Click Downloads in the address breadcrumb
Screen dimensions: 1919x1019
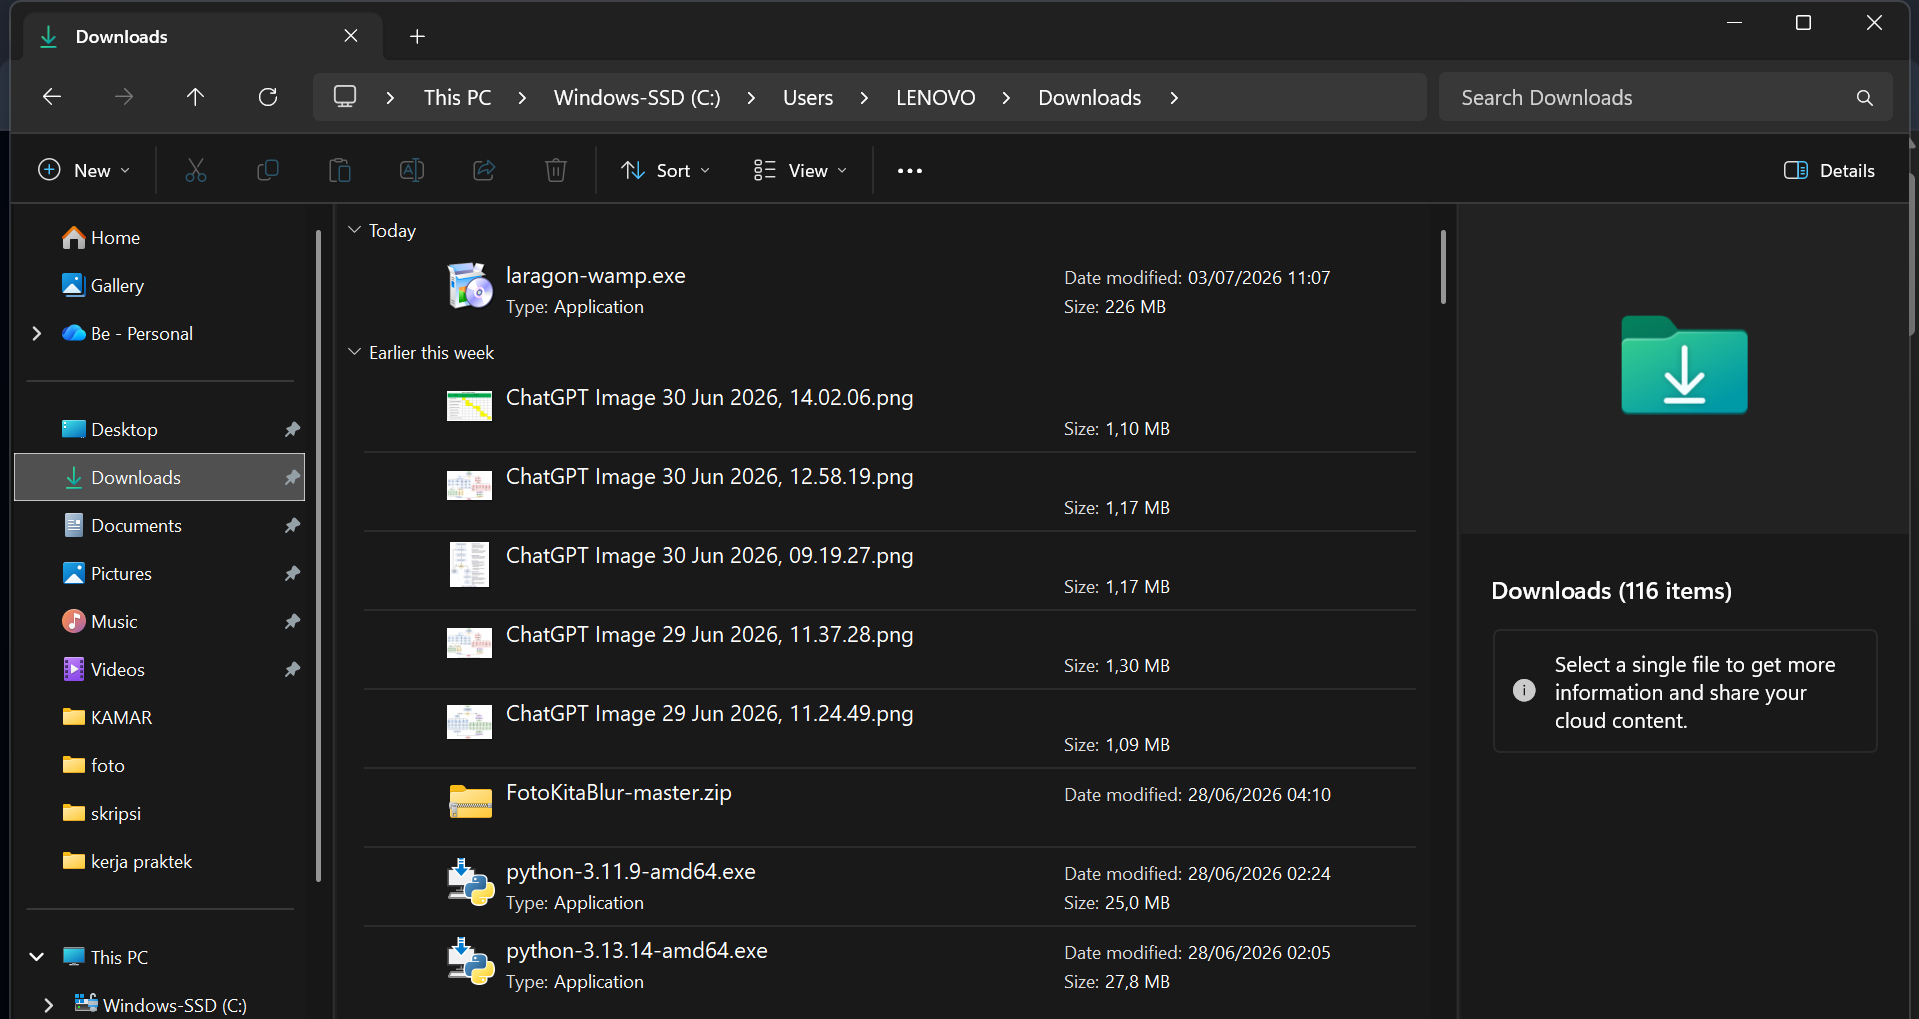pyautogui.click(x=1090, y=98)
